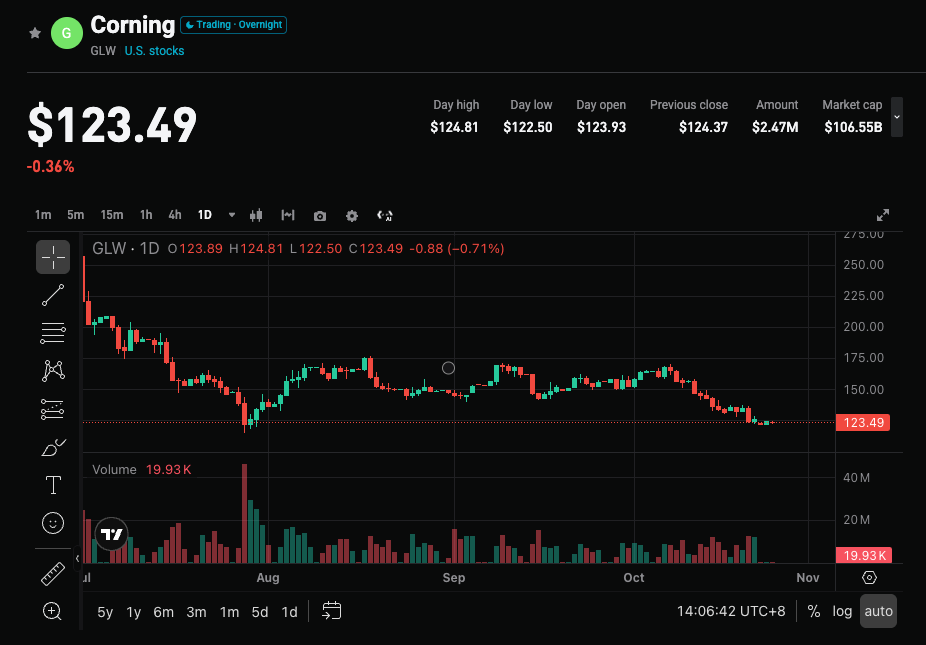Activate the zoom in tool

[52, 611]
